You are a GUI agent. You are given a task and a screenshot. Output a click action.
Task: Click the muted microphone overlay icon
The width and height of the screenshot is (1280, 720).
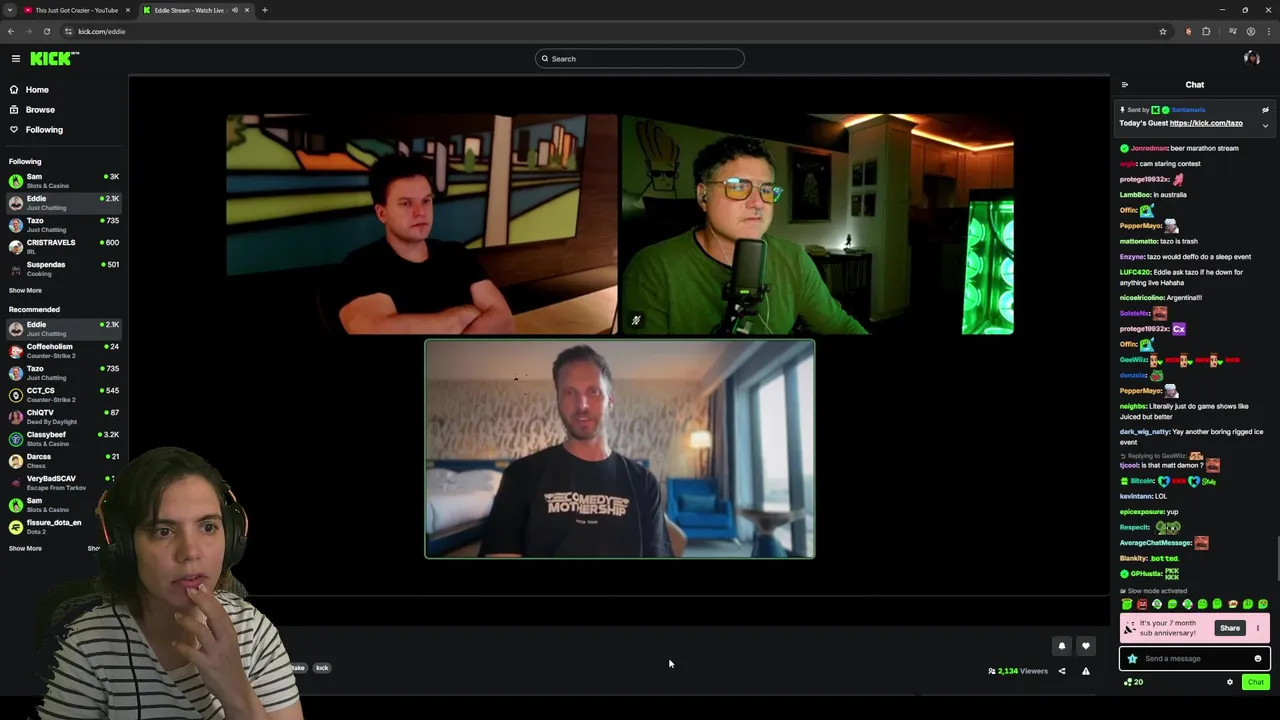click(x=636, y=321)
